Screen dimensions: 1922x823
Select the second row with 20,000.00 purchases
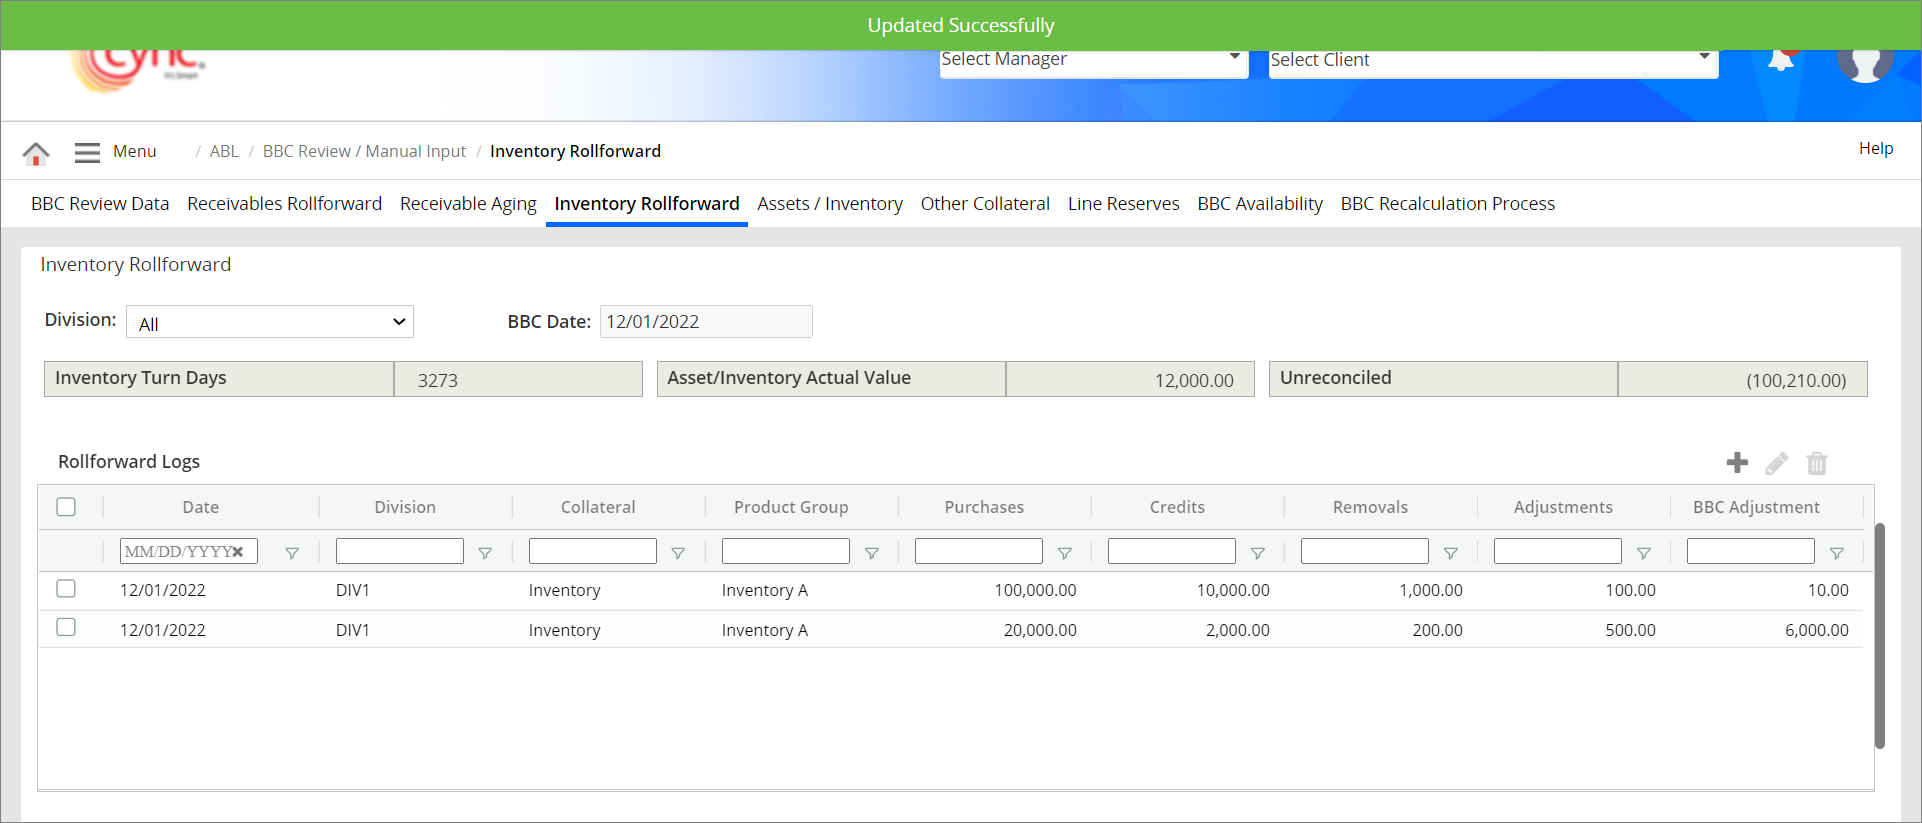(66, 628)
